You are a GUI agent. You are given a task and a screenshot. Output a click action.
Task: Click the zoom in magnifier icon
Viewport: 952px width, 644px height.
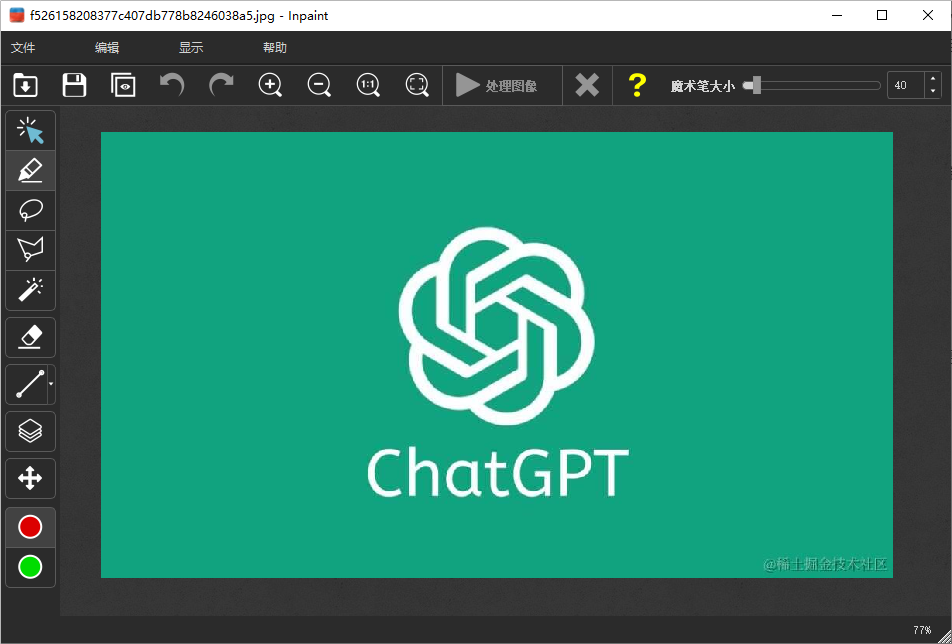click(270, 86)
